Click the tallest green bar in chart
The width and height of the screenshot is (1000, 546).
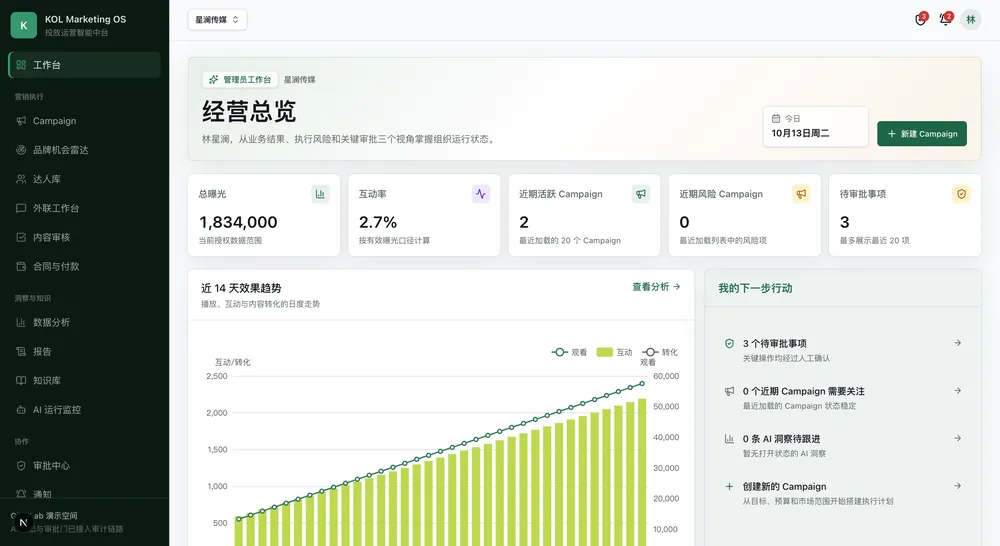pyautogui.click(x=642, y=472)
